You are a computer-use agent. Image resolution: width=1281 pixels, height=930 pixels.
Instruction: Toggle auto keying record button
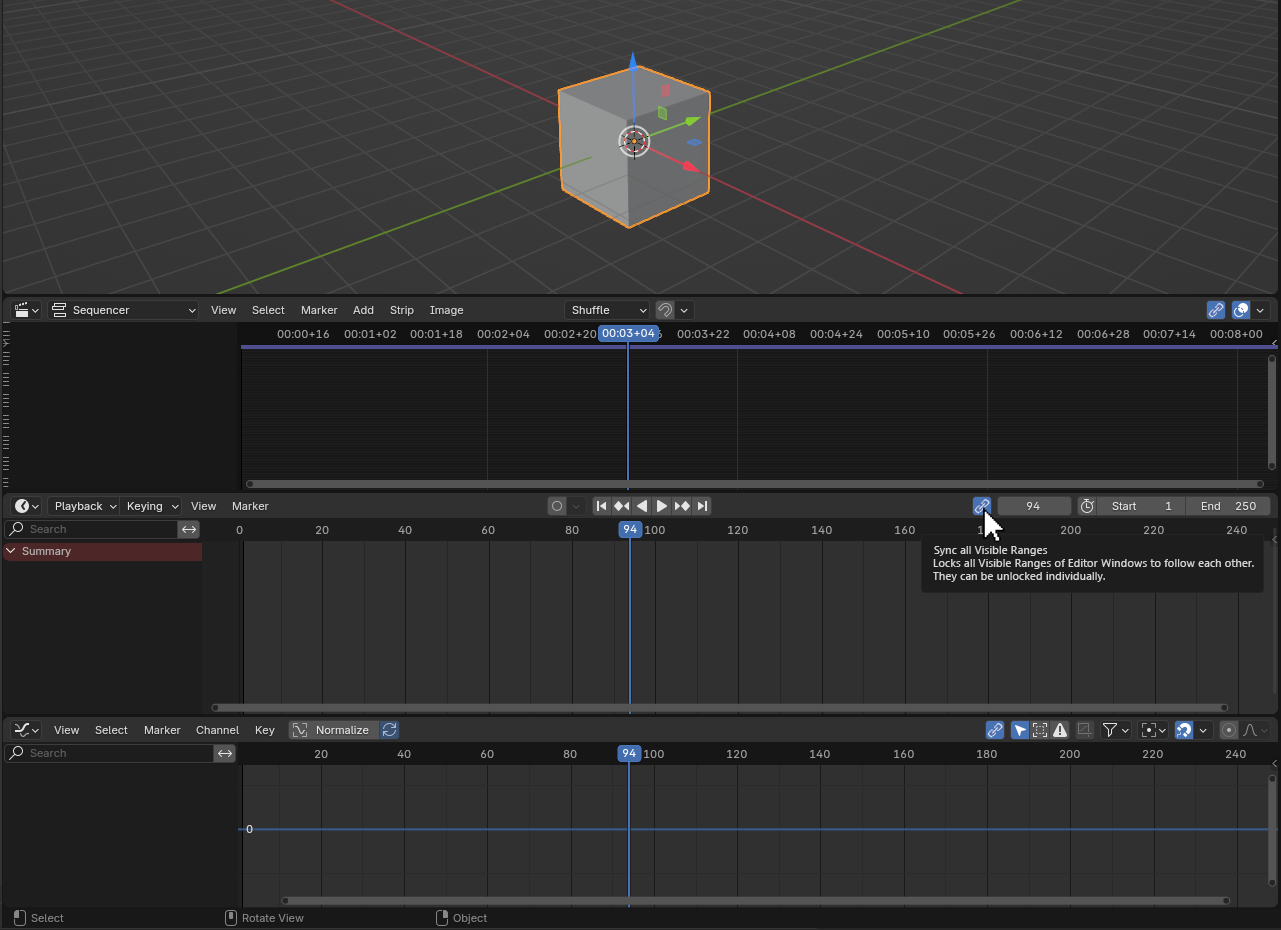pos(557,506)
